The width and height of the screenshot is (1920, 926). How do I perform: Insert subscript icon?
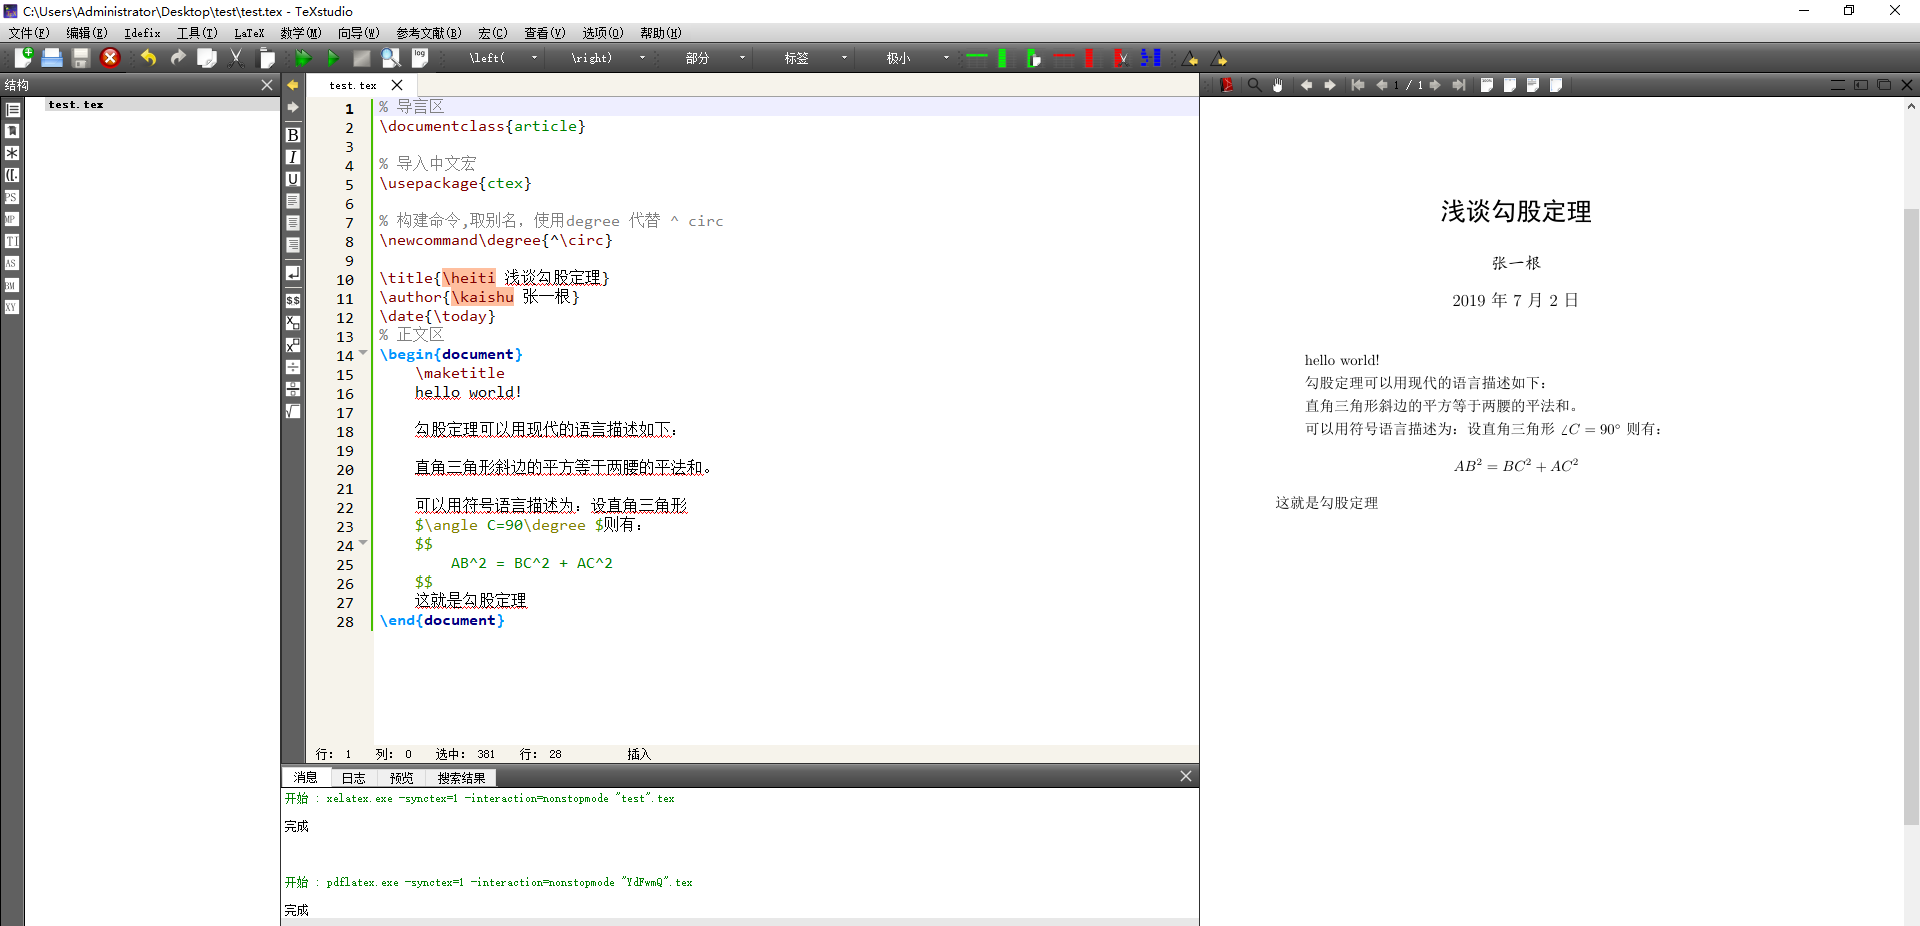293,322
